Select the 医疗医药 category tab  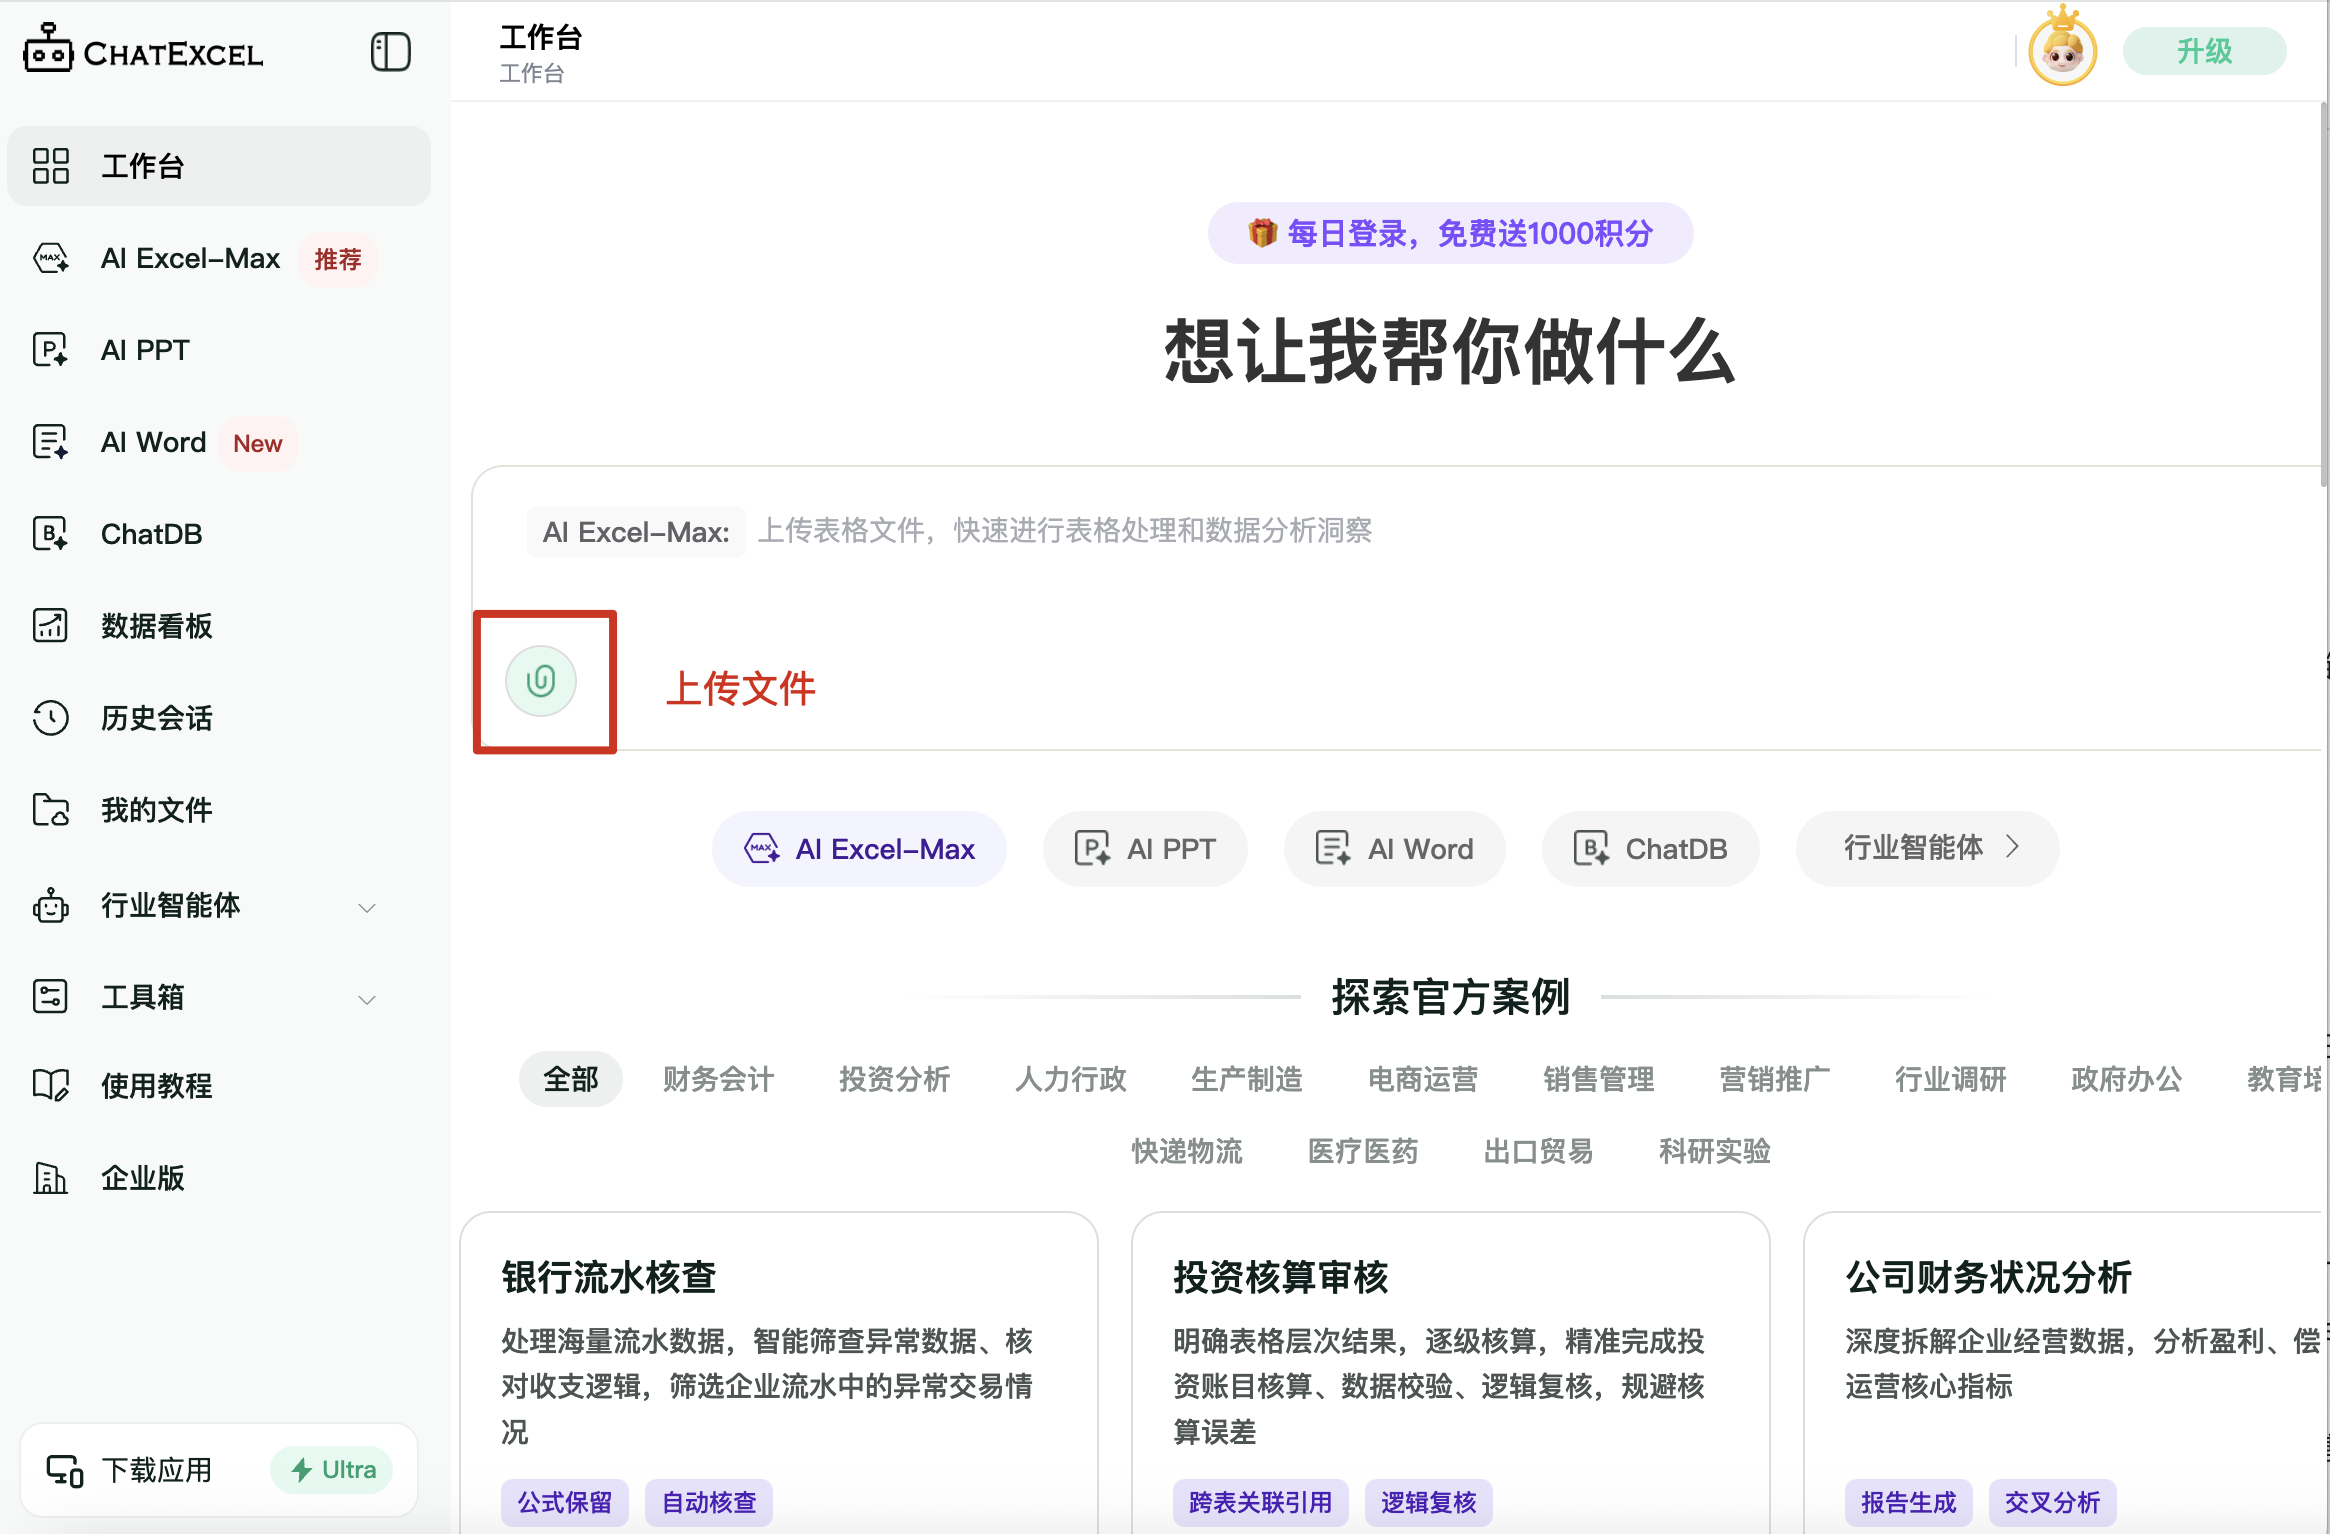pos(1363,1151)
